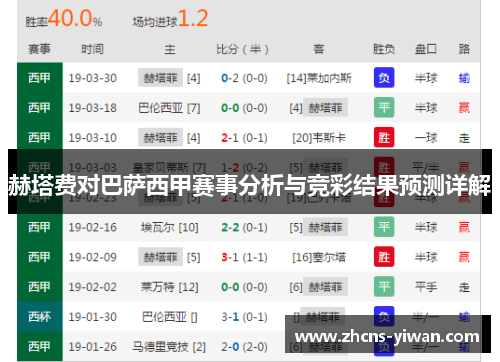500x362 pixels.
Task: Click the 负 badge in the 19-03-30 row
Action: pos(384,78)
